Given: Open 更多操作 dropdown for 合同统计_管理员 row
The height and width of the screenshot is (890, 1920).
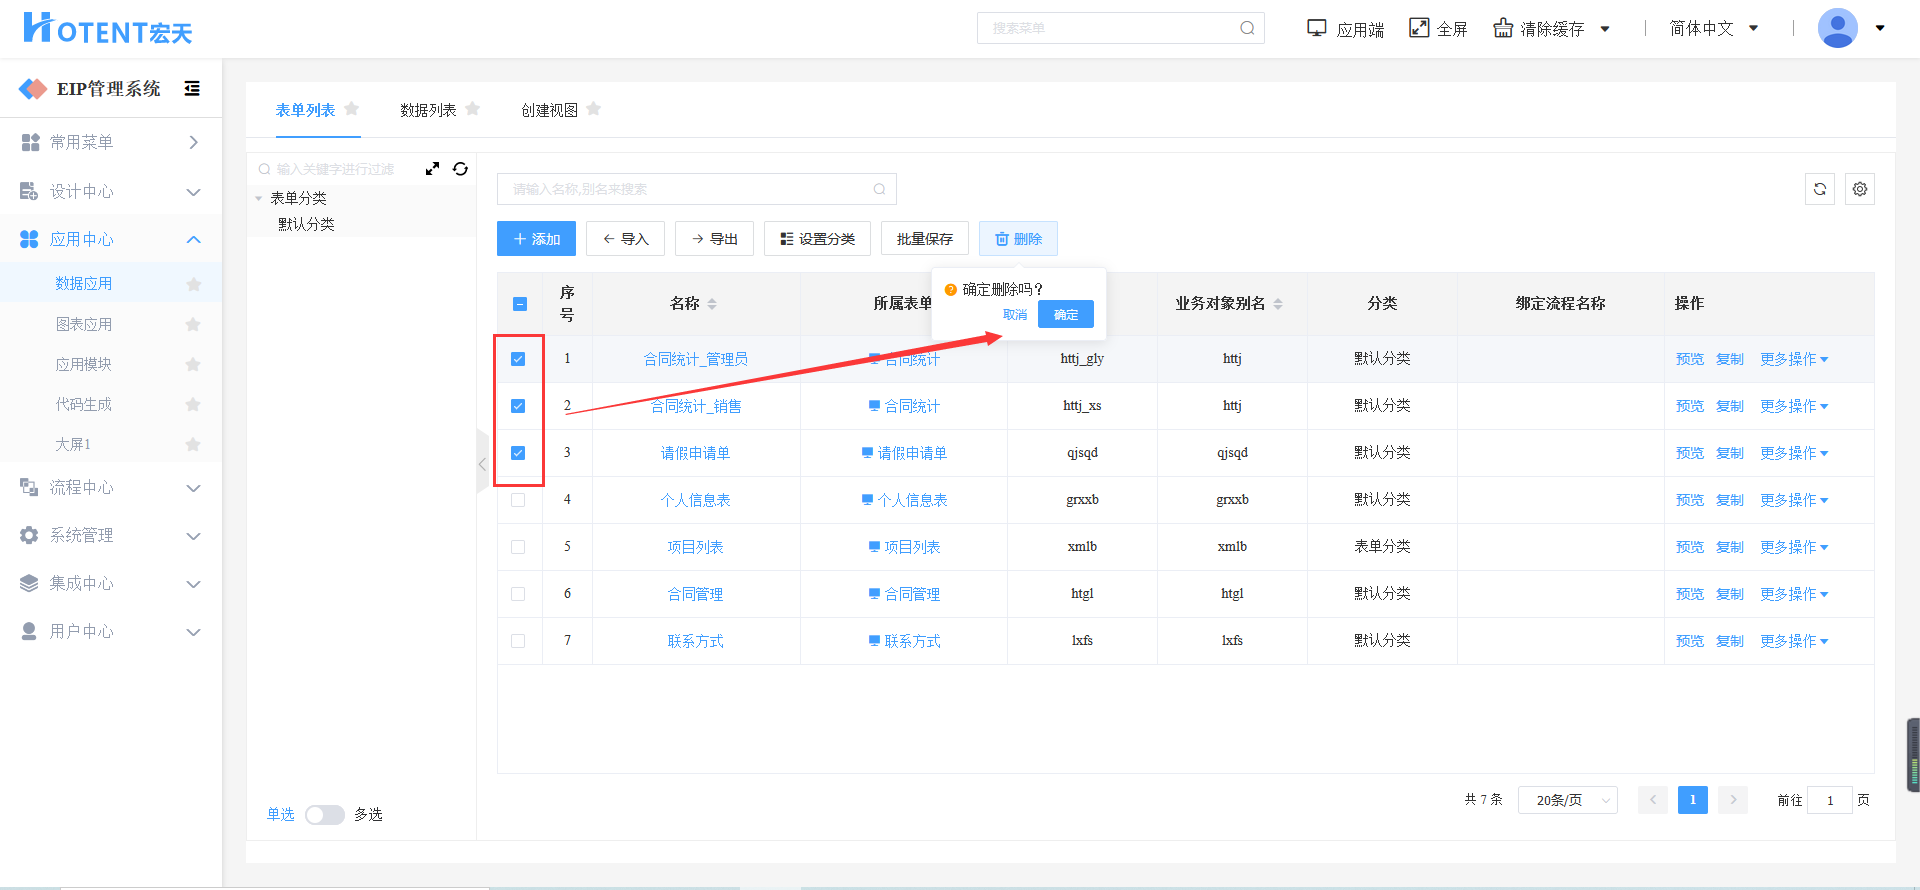Looking at the screenshot, I should point(1794,359).
